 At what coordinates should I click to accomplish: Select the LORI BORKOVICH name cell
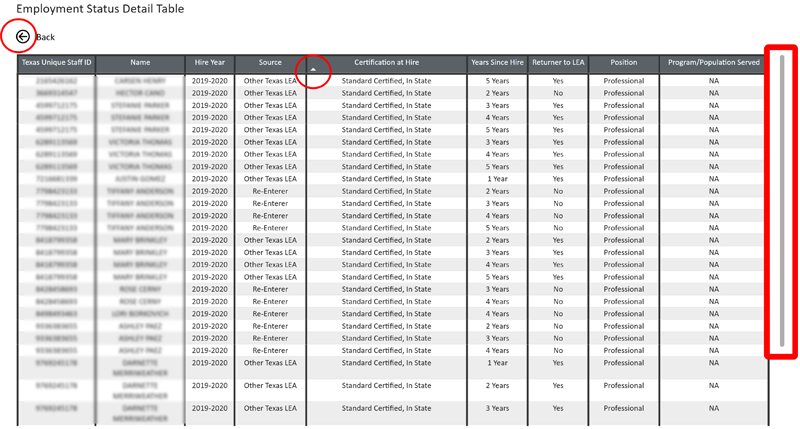click(140, 314)
